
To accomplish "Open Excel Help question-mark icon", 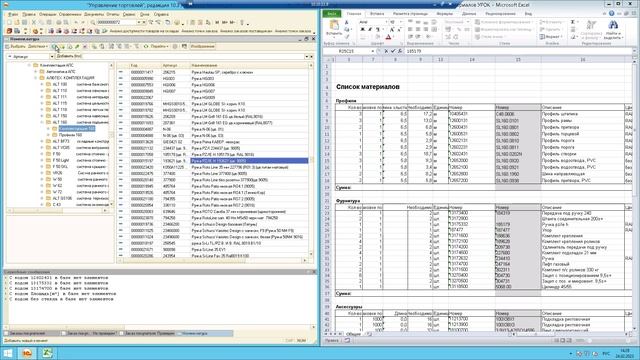I will pyautogui.click(x=611, y=13).
